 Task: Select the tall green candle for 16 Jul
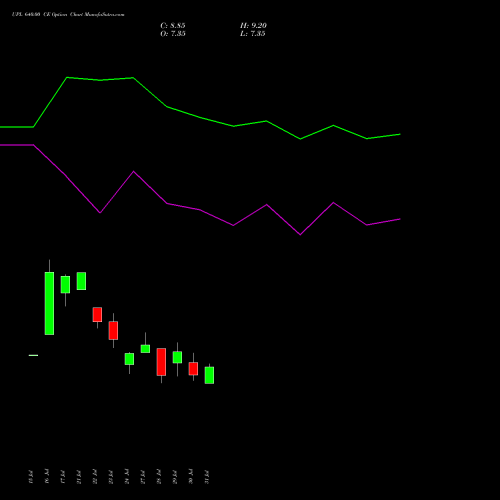[x=49, y=303]
